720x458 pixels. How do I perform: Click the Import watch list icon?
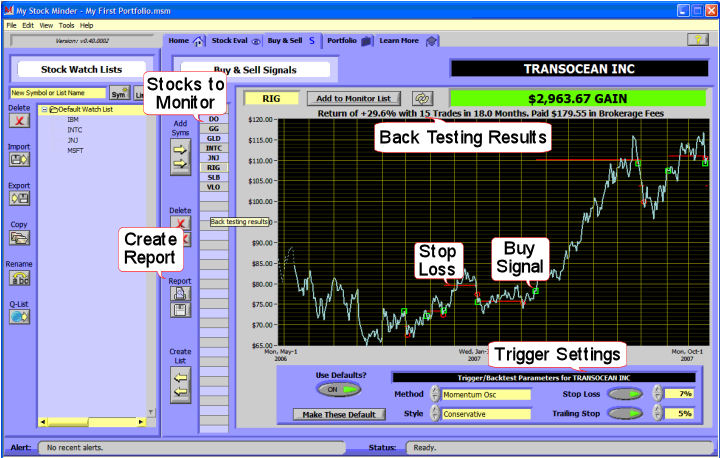(x=19, y=159)
